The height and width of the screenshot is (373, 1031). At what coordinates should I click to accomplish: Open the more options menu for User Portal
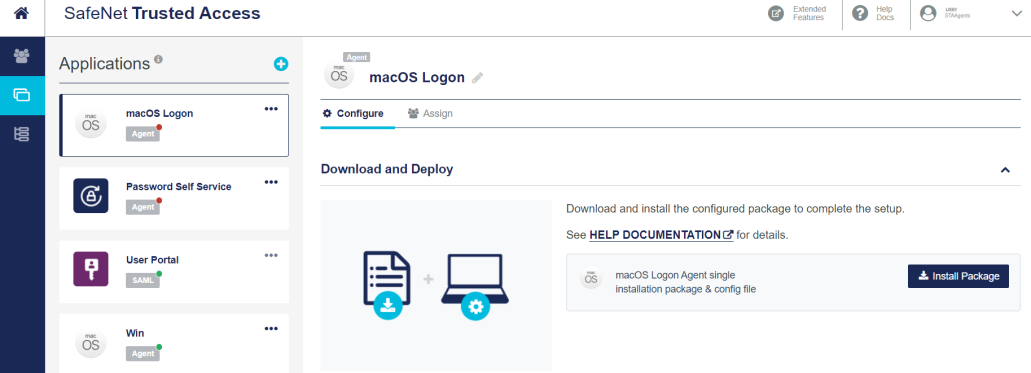(271, 255)
